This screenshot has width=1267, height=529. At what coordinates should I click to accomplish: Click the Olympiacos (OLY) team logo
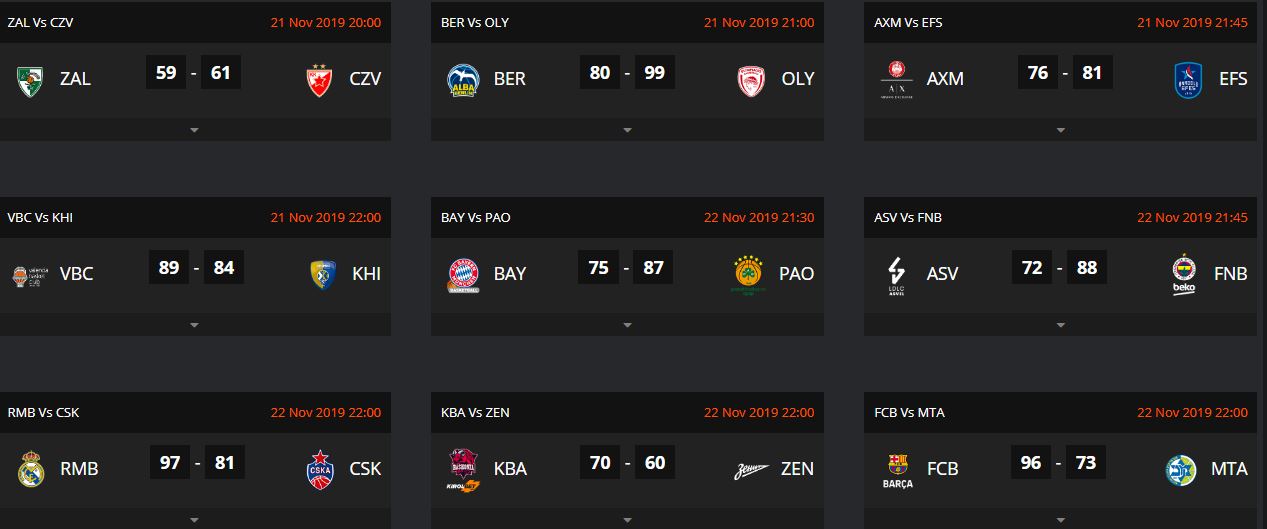(752, 80)
